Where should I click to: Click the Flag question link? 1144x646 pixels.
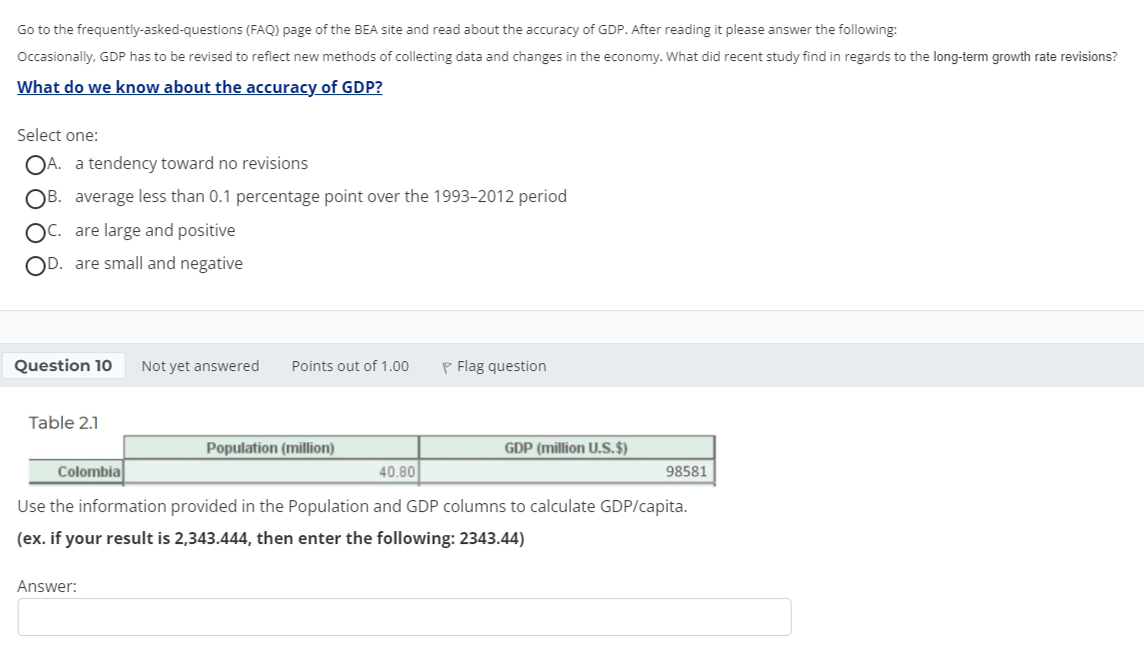click(x=501, y=366)
